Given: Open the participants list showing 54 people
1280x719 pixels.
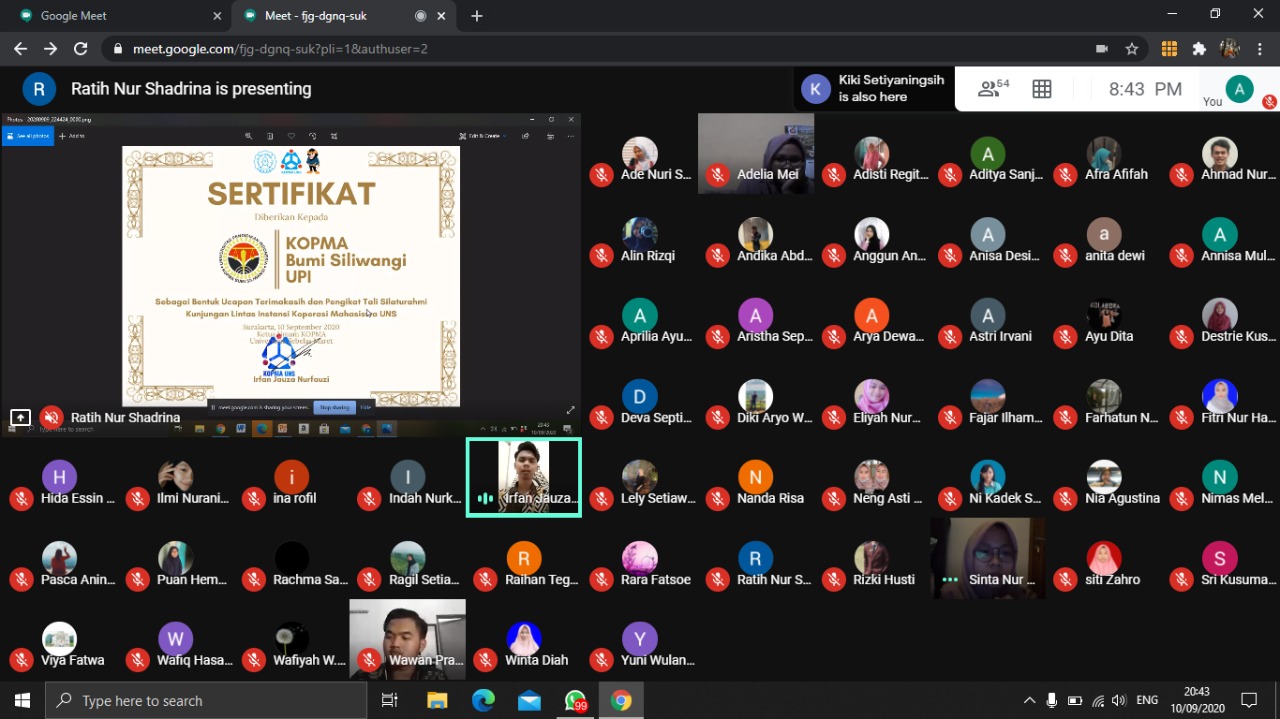Looking at the screenshot, I should (x=992, y=89).
